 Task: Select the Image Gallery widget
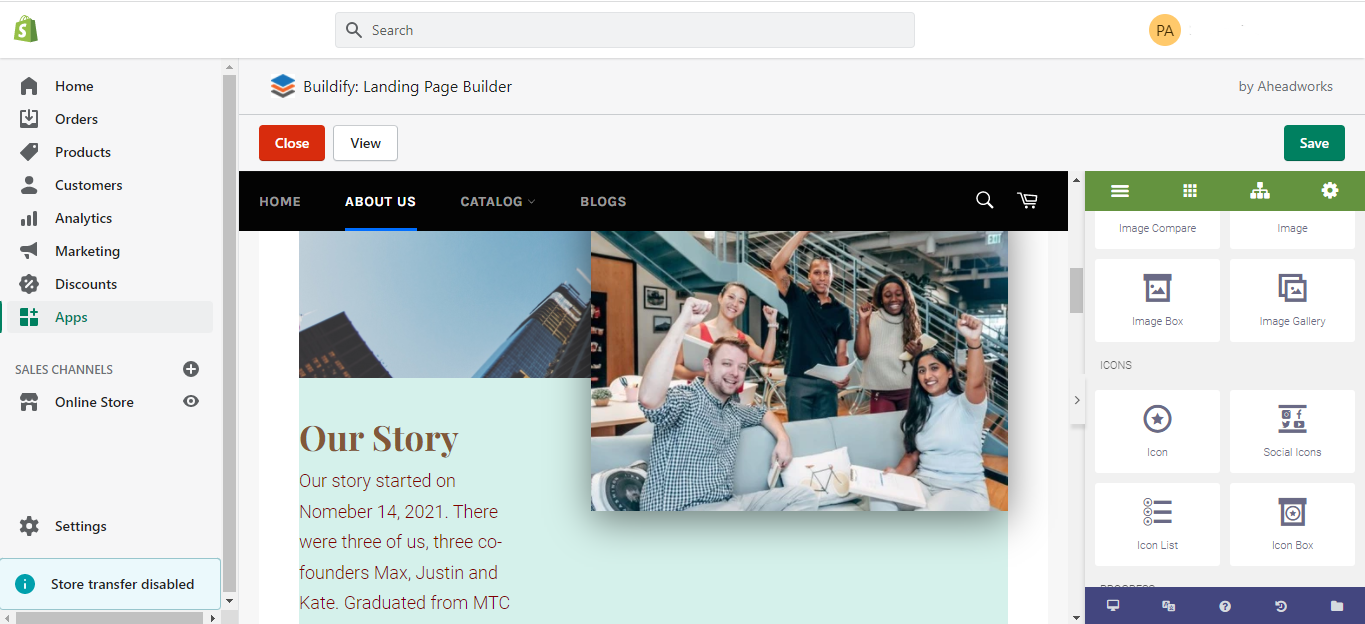click(1292, 300)
